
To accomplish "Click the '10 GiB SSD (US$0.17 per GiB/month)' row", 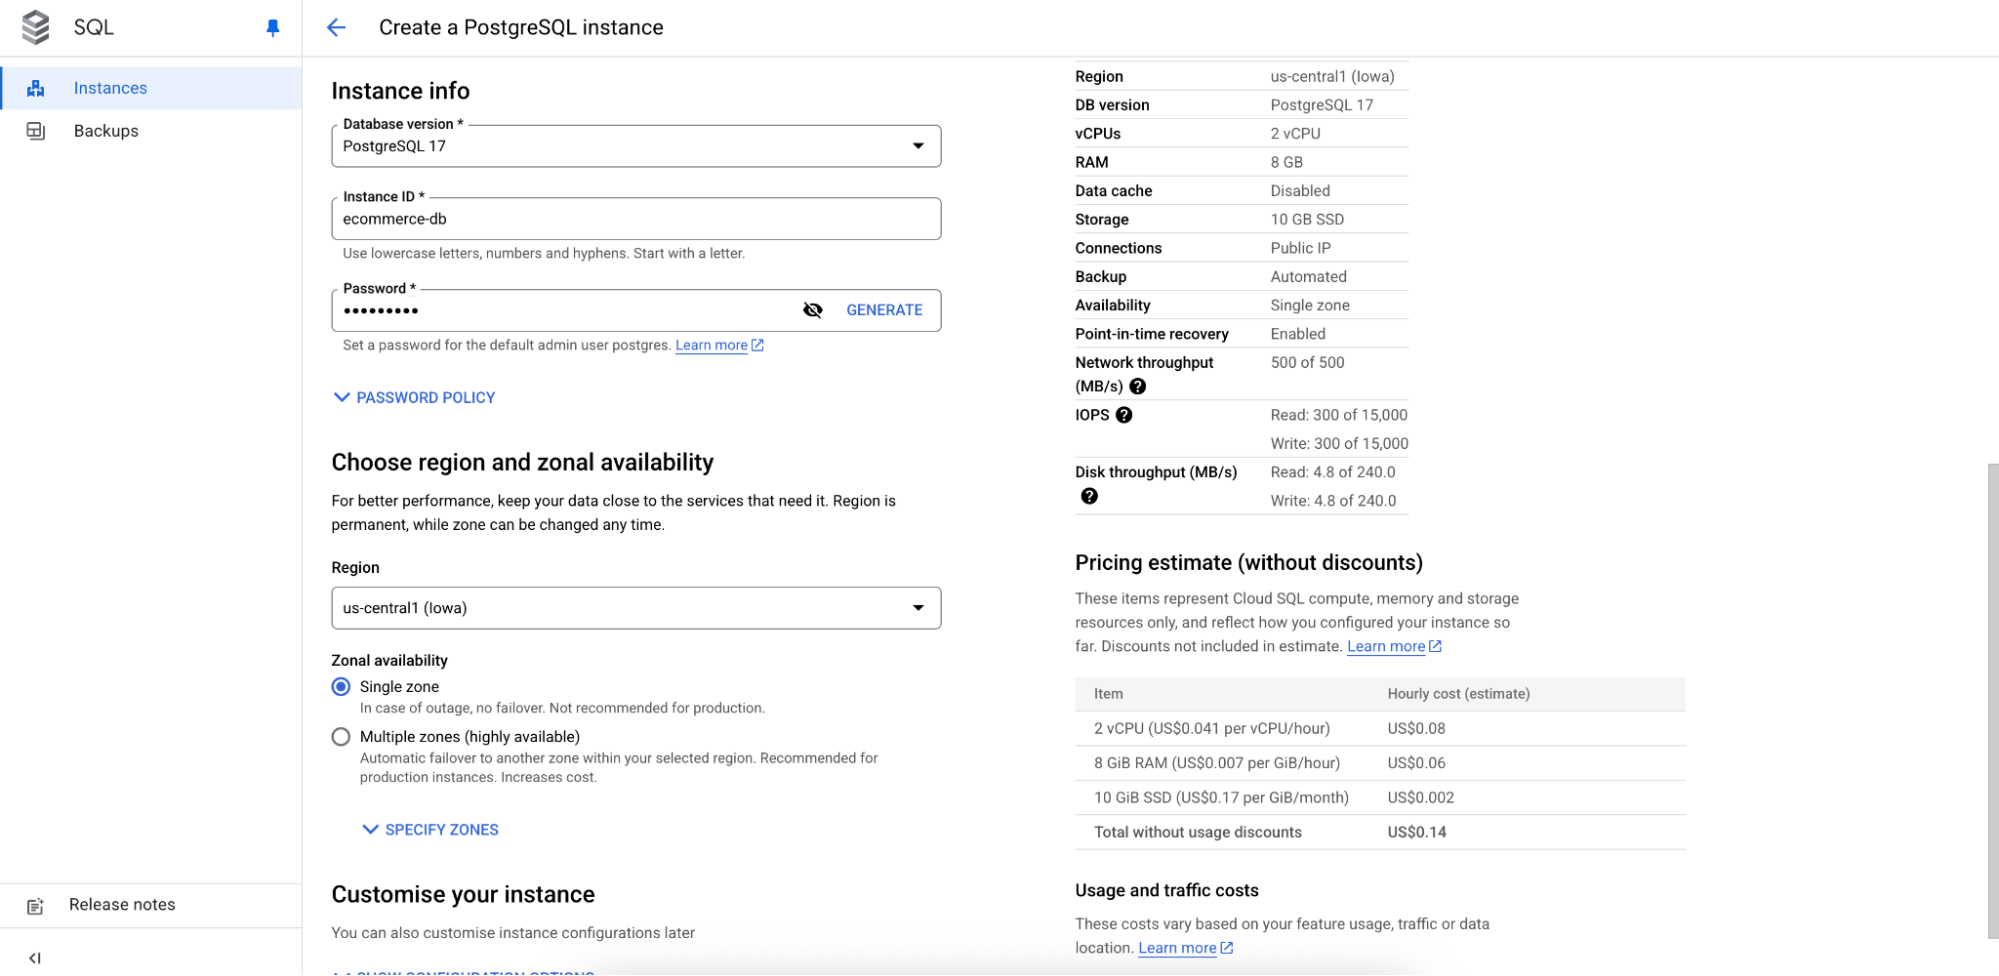I will point(1380,798).
